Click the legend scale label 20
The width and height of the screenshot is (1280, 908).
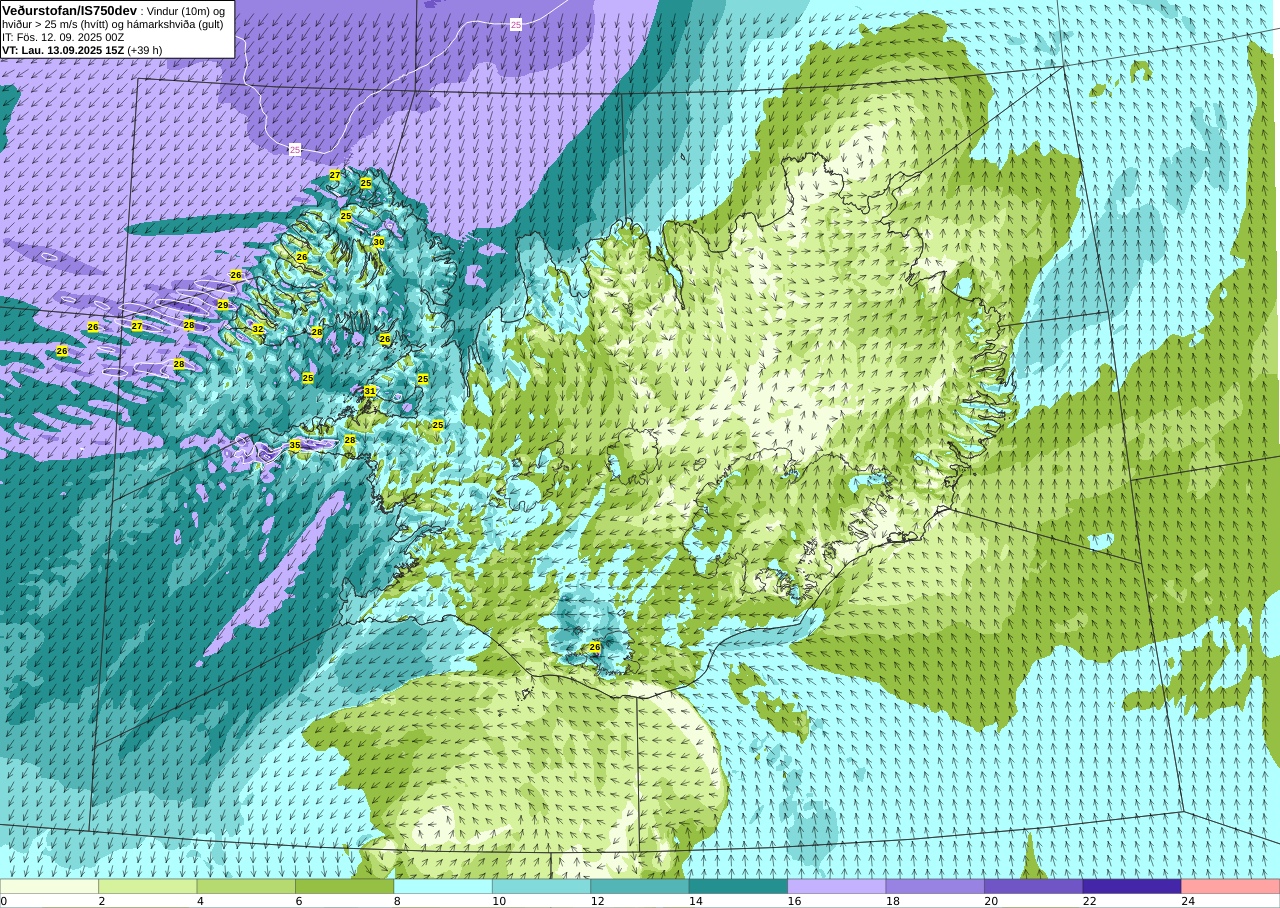pos(991,901)
